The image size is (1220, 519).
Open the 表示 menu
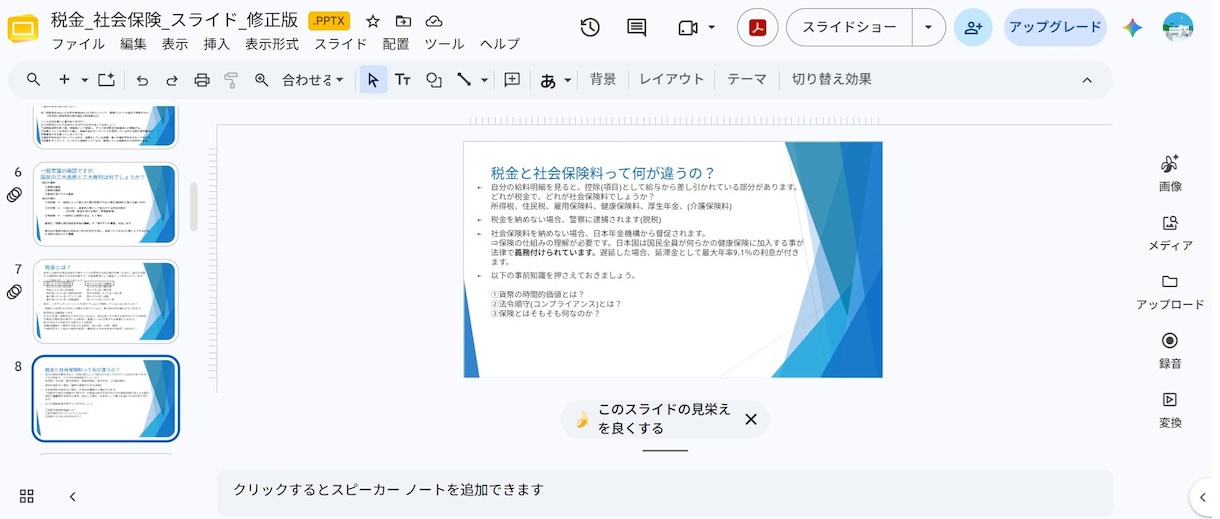tap(175, 44)
